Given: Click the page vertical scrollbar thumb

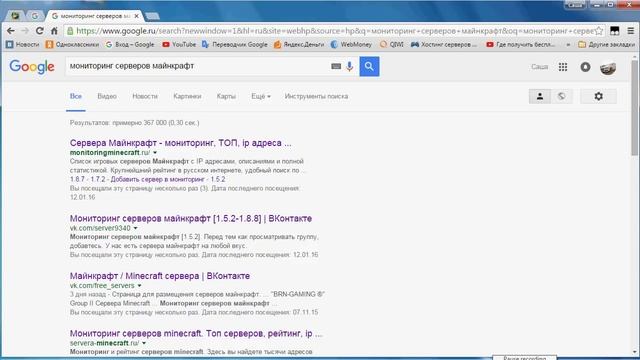Looking at the screenshot, I should (635, 108).
